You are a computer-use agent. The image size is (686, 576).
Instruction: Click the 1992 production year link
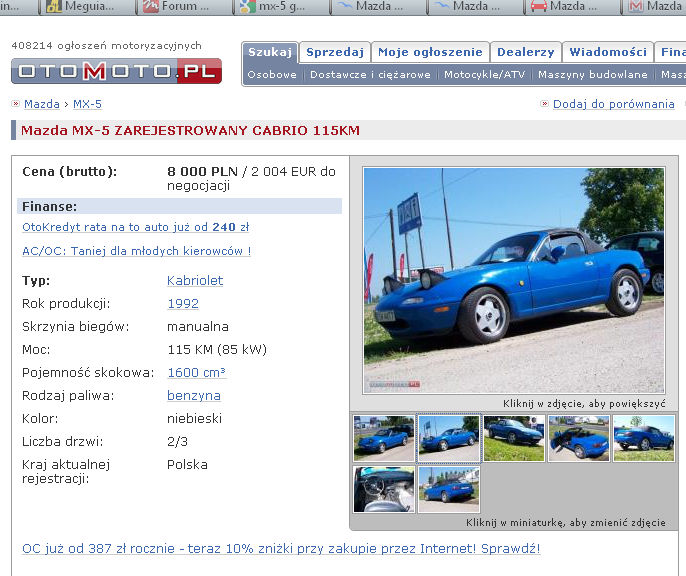[183, 304]
